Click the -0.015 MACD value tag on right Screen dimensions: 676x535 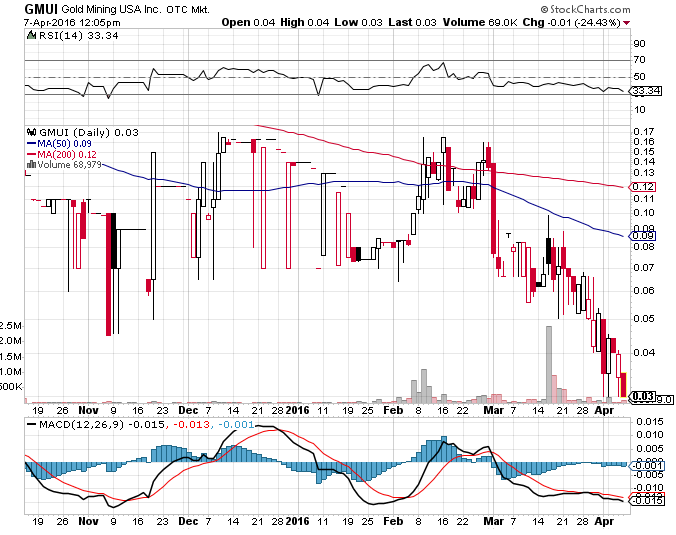click(647, 501)
